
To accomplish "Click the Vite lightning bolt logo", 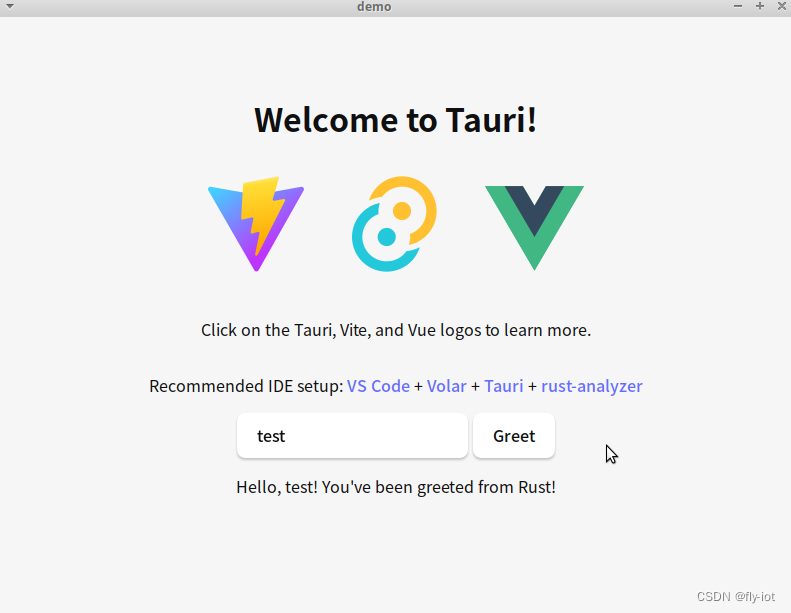I will (256, 224).
